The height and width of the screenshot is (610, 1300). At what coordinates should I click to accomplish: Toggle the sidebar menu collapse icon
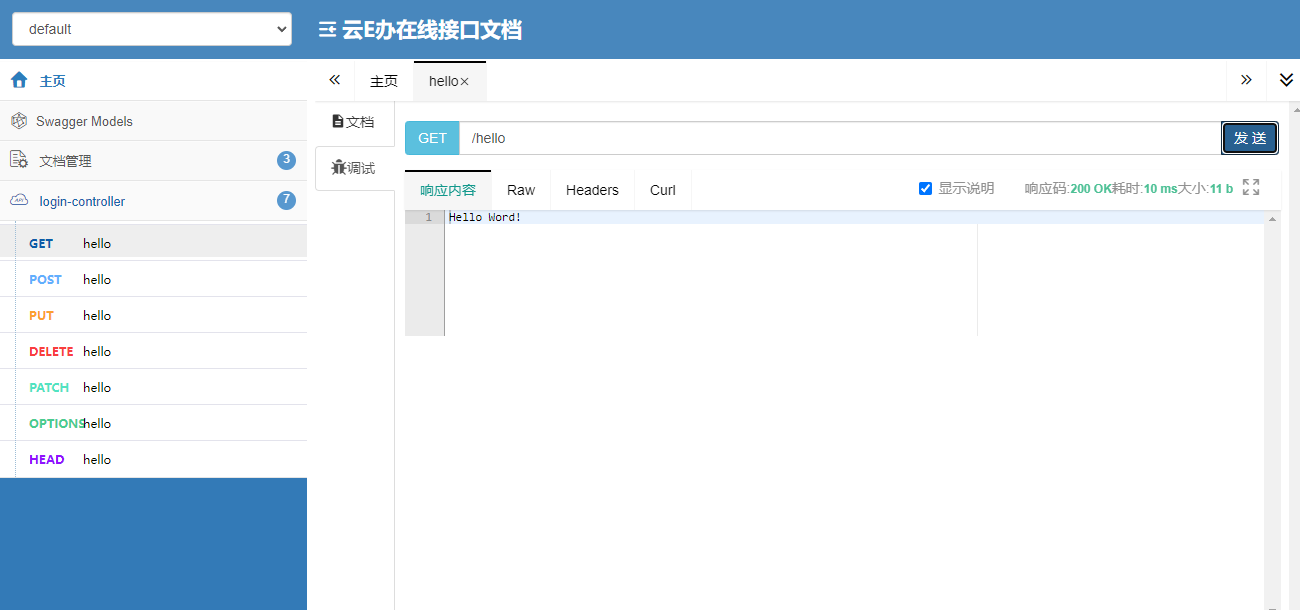pyautogui.click(x=327, y=30)
